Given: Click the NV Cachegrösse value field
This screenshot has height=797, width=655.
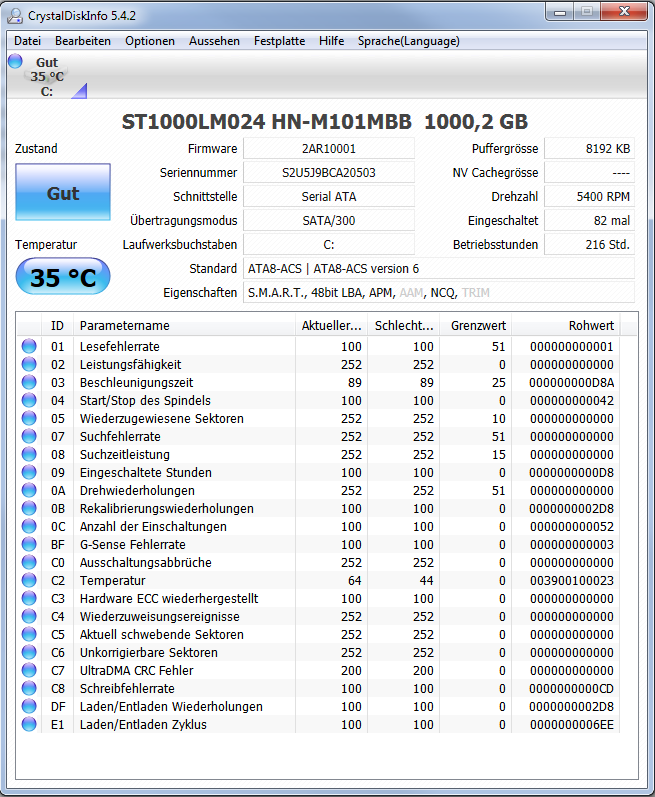Looking at the screenshot, I should [589, 172].
